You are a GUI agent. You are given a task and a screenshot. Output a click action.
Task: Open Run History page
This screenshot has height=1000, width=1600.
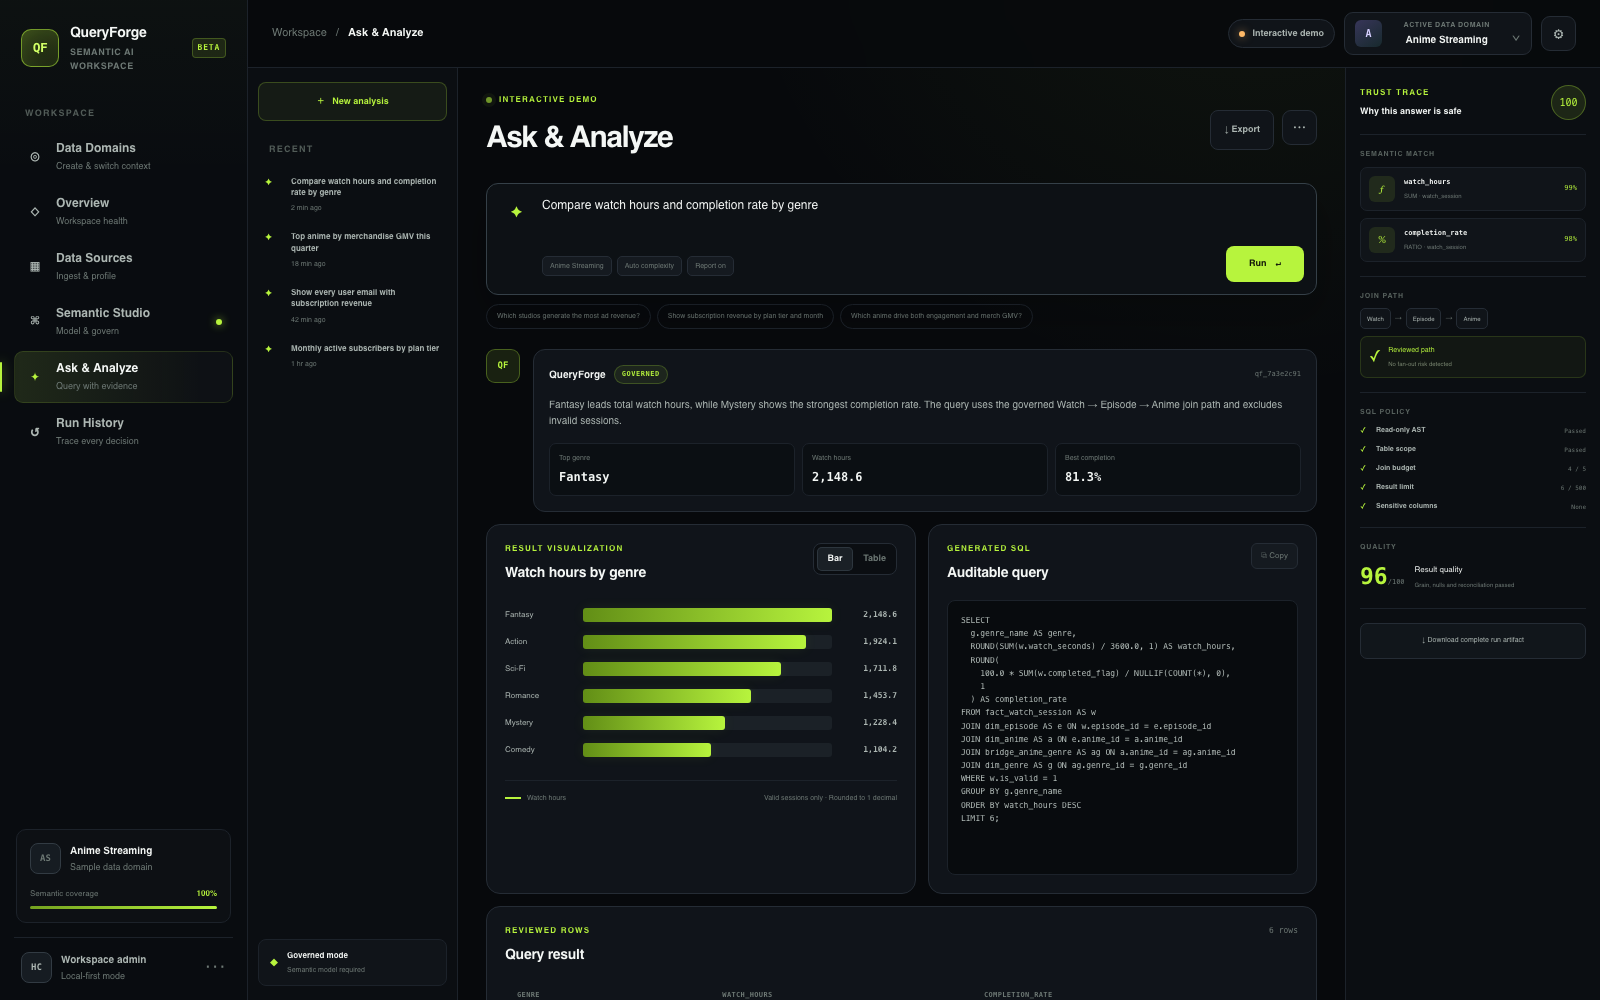tap(123, 431)
